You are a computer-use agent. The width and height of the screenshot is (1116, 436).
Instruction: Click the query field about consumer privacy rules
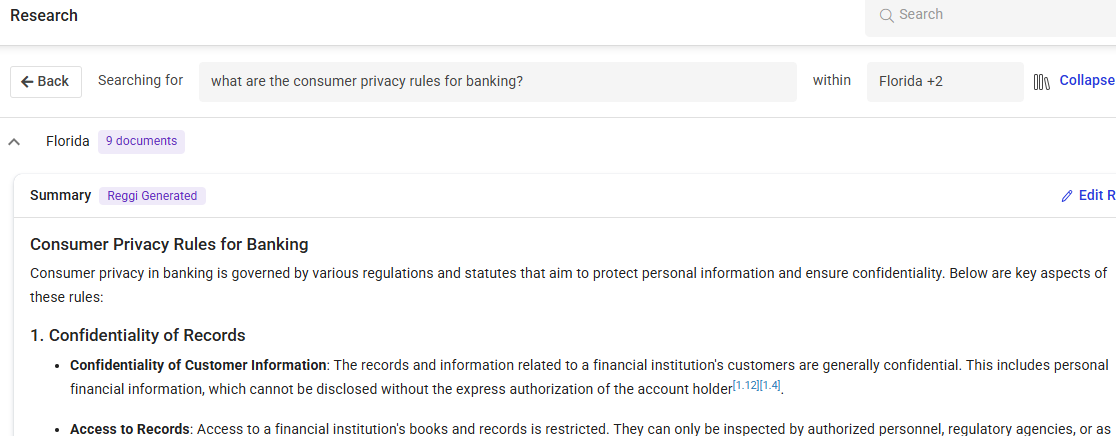[497, 81]
